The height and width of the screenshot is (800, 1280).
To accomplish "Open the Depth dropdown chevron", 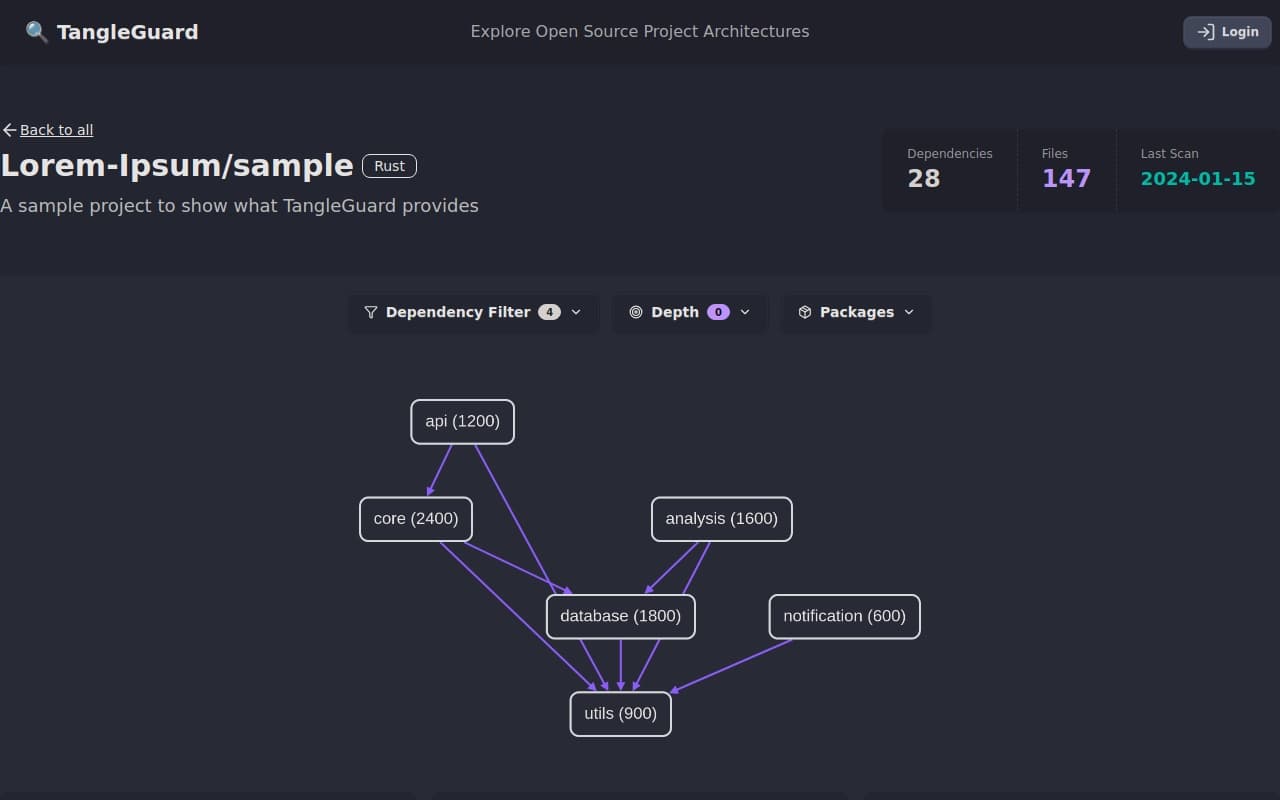I will (745, 312).
